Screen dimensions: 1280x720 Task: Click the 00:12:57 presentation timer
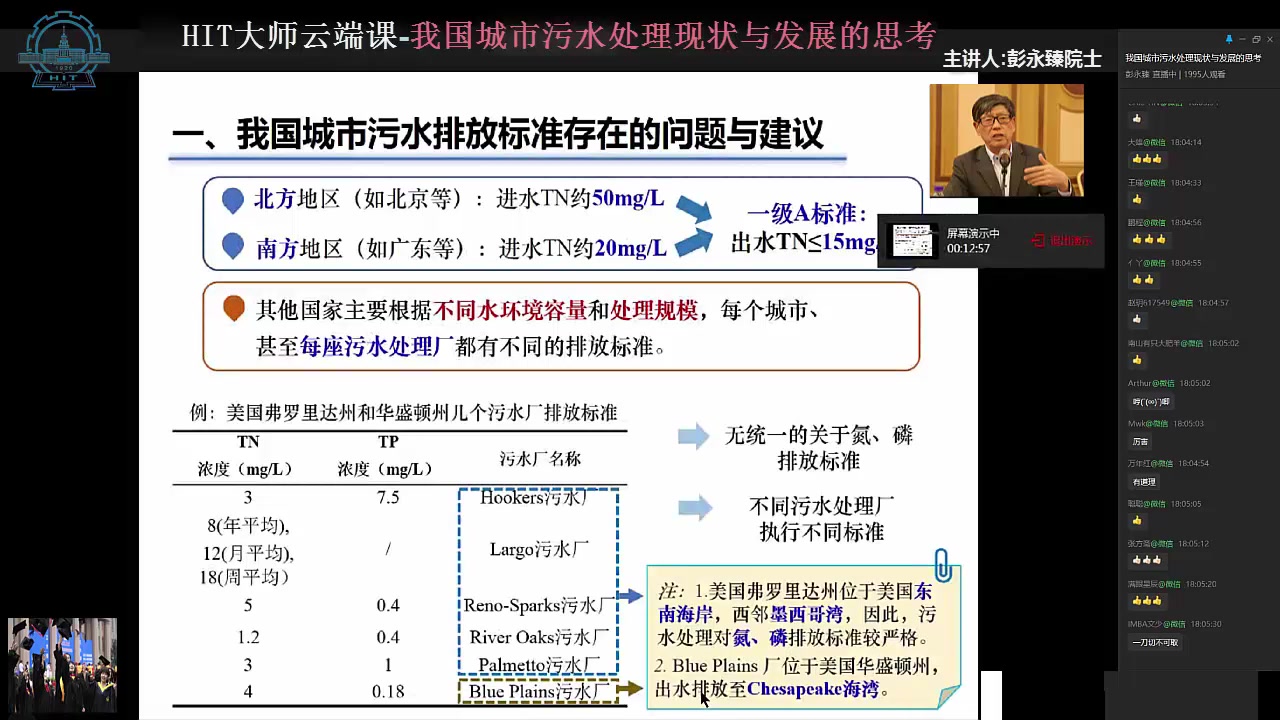tap(968, 248)
